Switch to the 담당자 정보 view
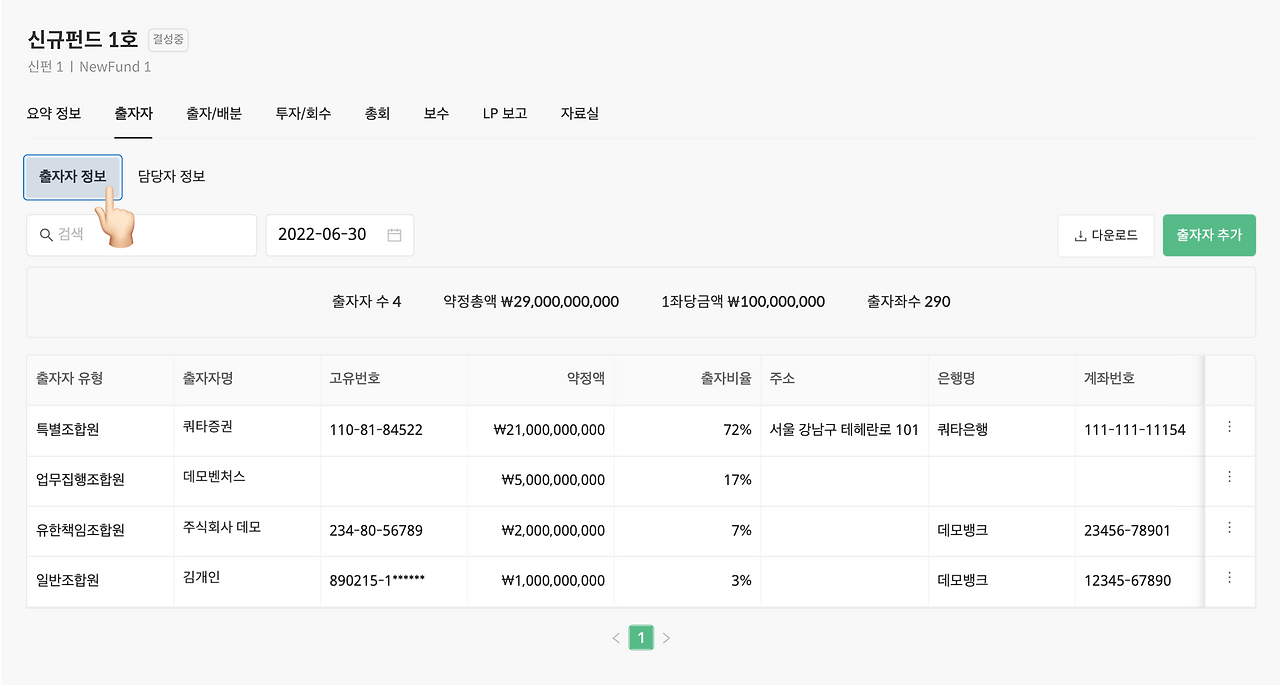 [170, 176]
